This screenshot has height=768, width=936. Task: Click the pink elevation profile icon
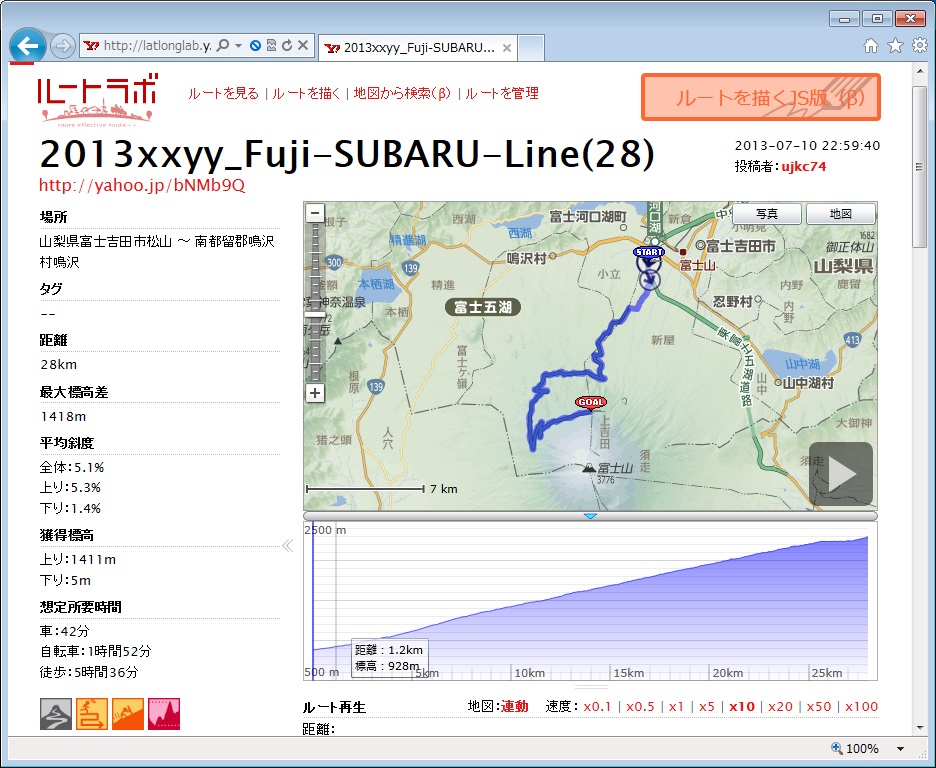coord(164,714)
